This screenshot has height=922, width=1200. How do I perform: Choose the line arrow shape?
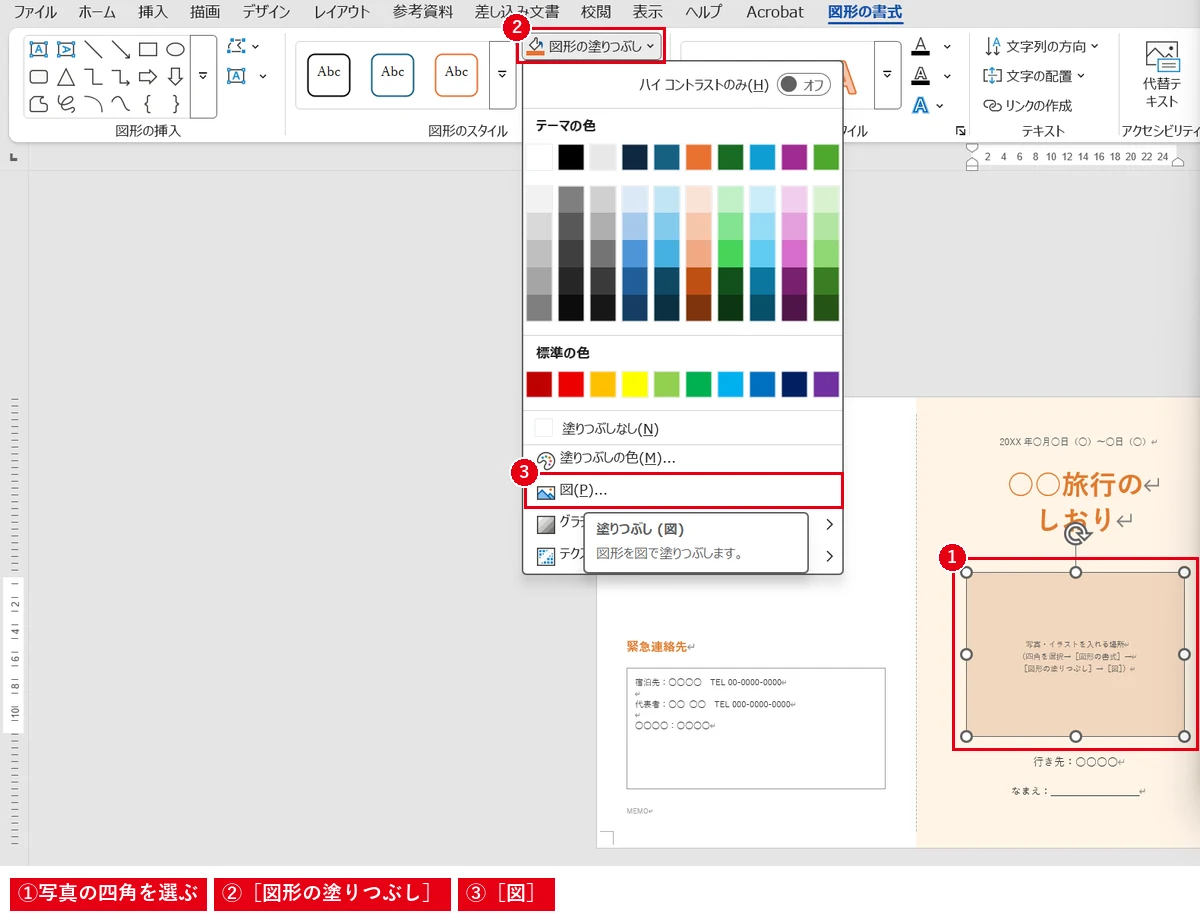tap(121, 49)
